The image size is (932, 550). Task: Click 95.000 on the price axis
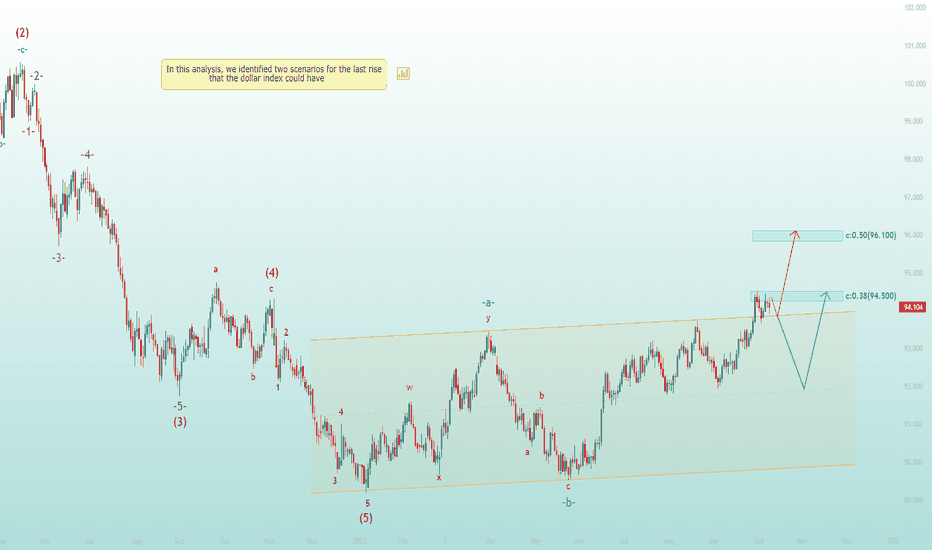(x=914, y=273)
